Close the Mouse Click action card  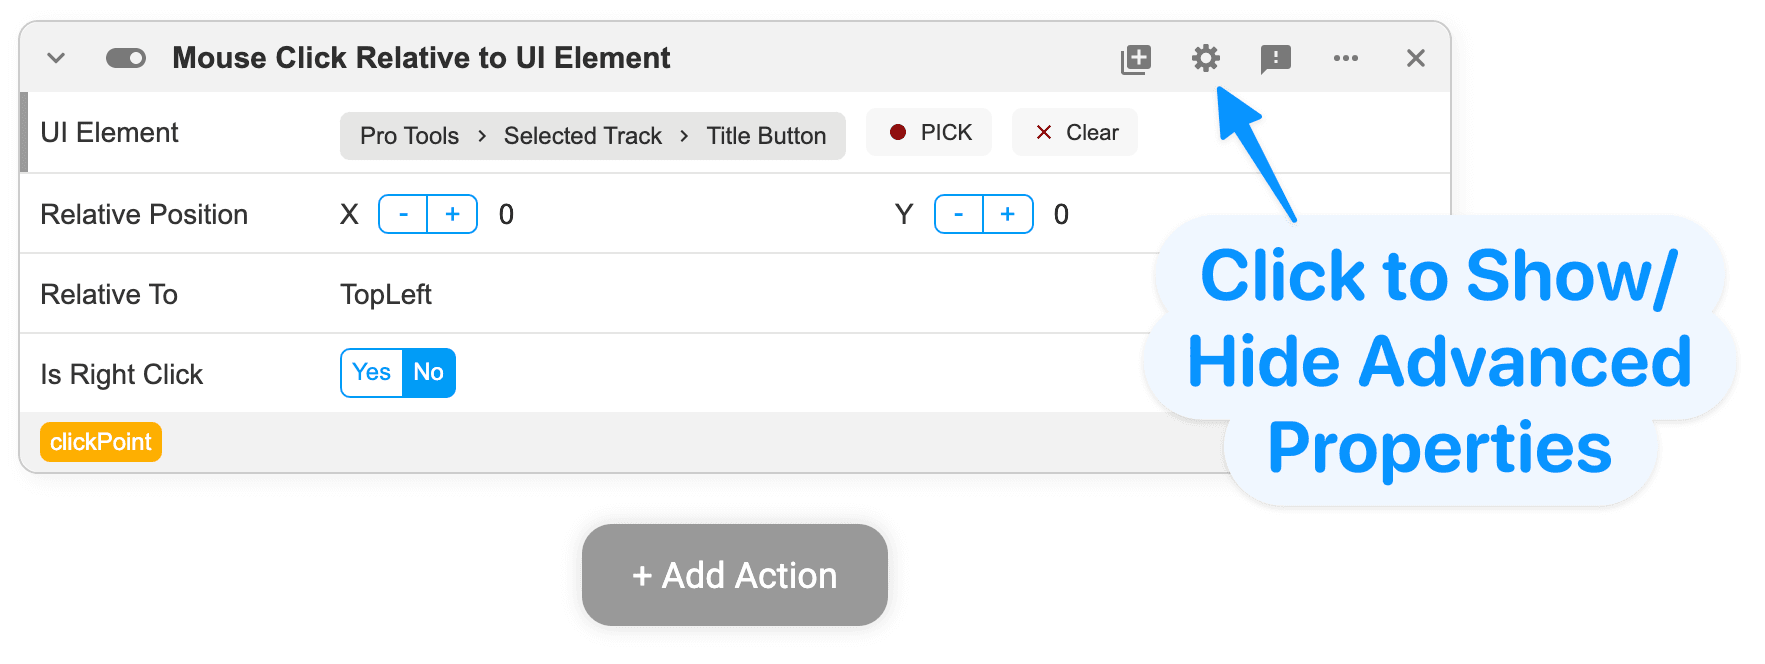click(1416, 58)
